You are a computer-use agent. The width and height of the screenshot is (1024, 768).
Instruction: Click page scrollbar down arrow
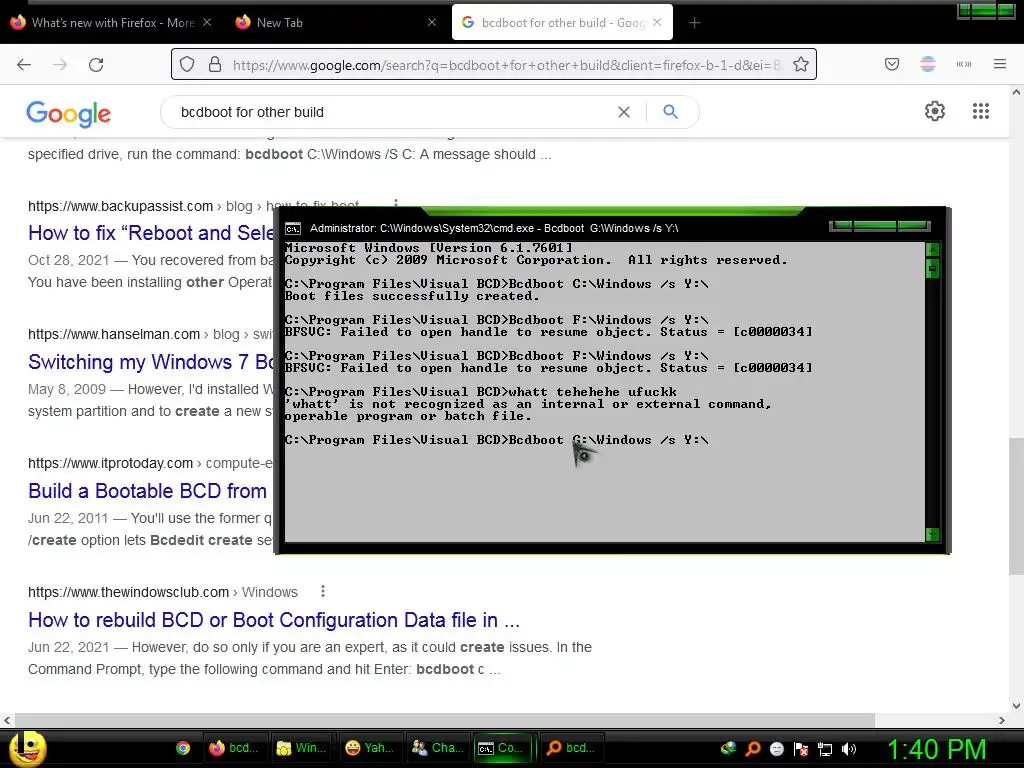pos(1016,706)
